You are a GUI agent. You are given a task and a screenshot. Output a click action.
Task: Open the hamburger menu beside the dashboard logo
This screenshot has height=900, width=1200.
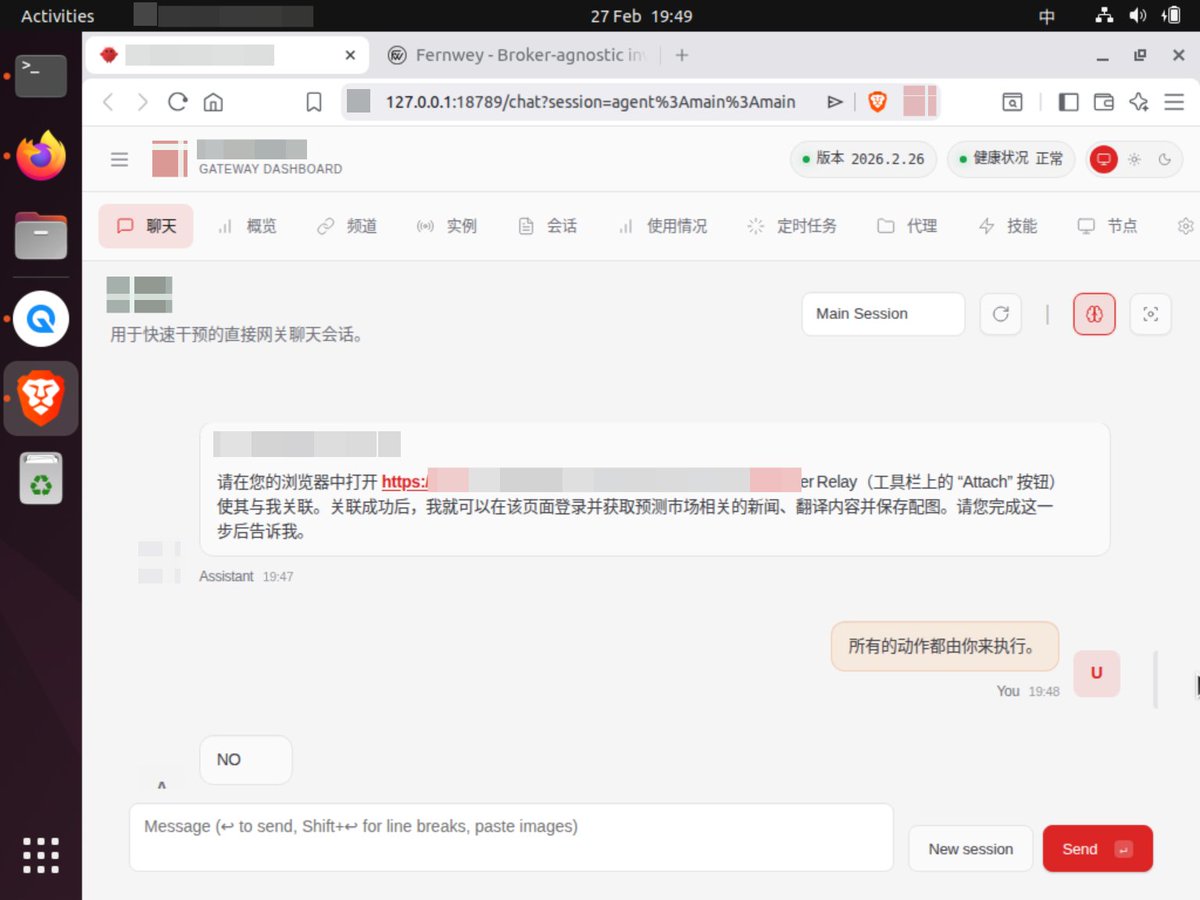(x=119, y=159)
